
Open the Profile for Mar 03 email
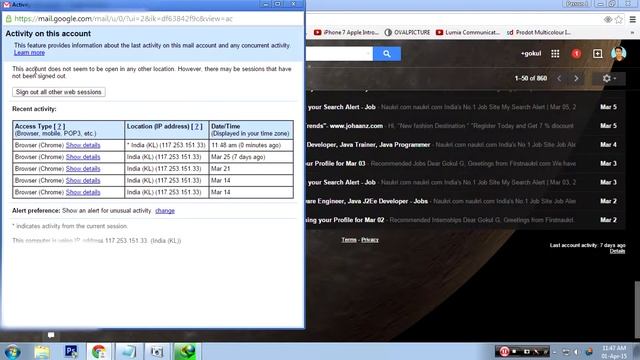coord(465,163)
